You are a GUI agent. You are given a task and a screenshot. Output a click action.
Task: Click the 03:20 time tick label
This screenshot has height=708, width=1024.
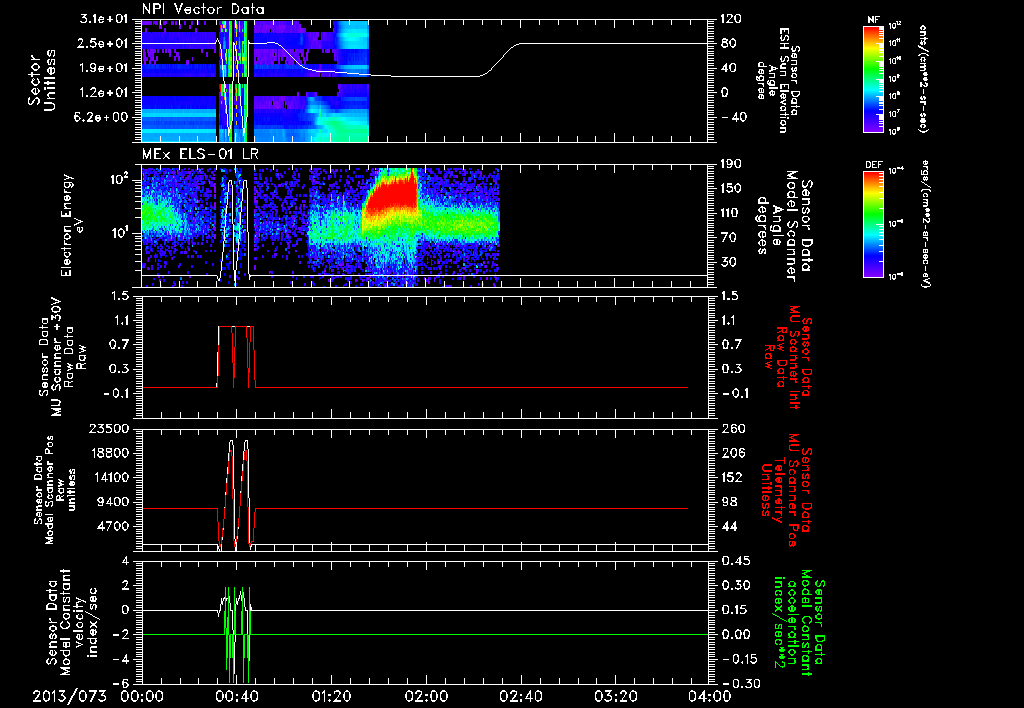point(615,697)
